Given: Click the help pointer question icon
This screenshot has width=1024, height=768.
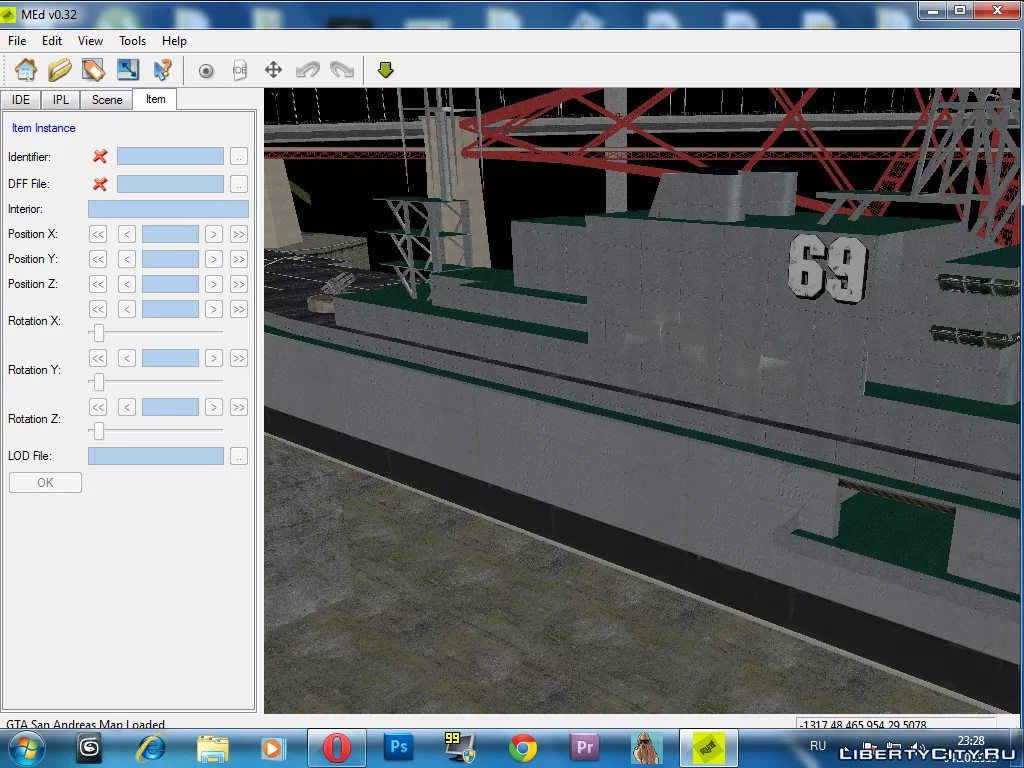Looking at the screenshot, I should tap(162, 70).
